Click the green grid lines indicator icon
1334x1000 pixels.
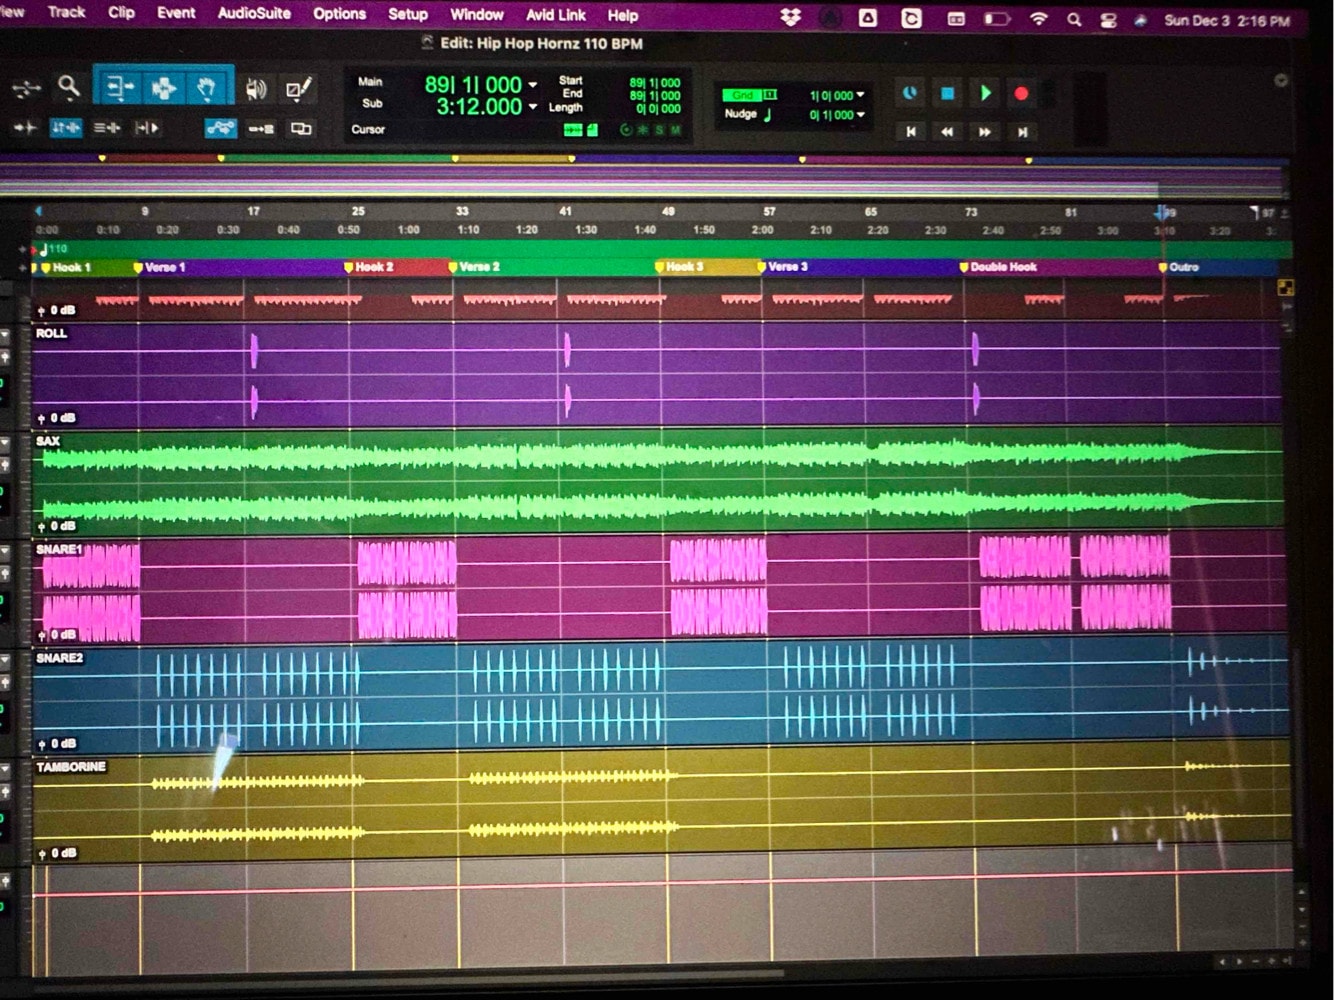click(x=572, y=130)
